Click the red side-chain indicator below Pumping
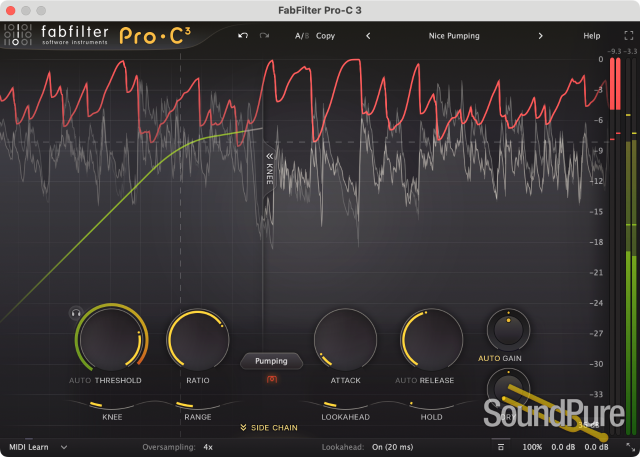This screenshot has width=640, height=457. 272,379
